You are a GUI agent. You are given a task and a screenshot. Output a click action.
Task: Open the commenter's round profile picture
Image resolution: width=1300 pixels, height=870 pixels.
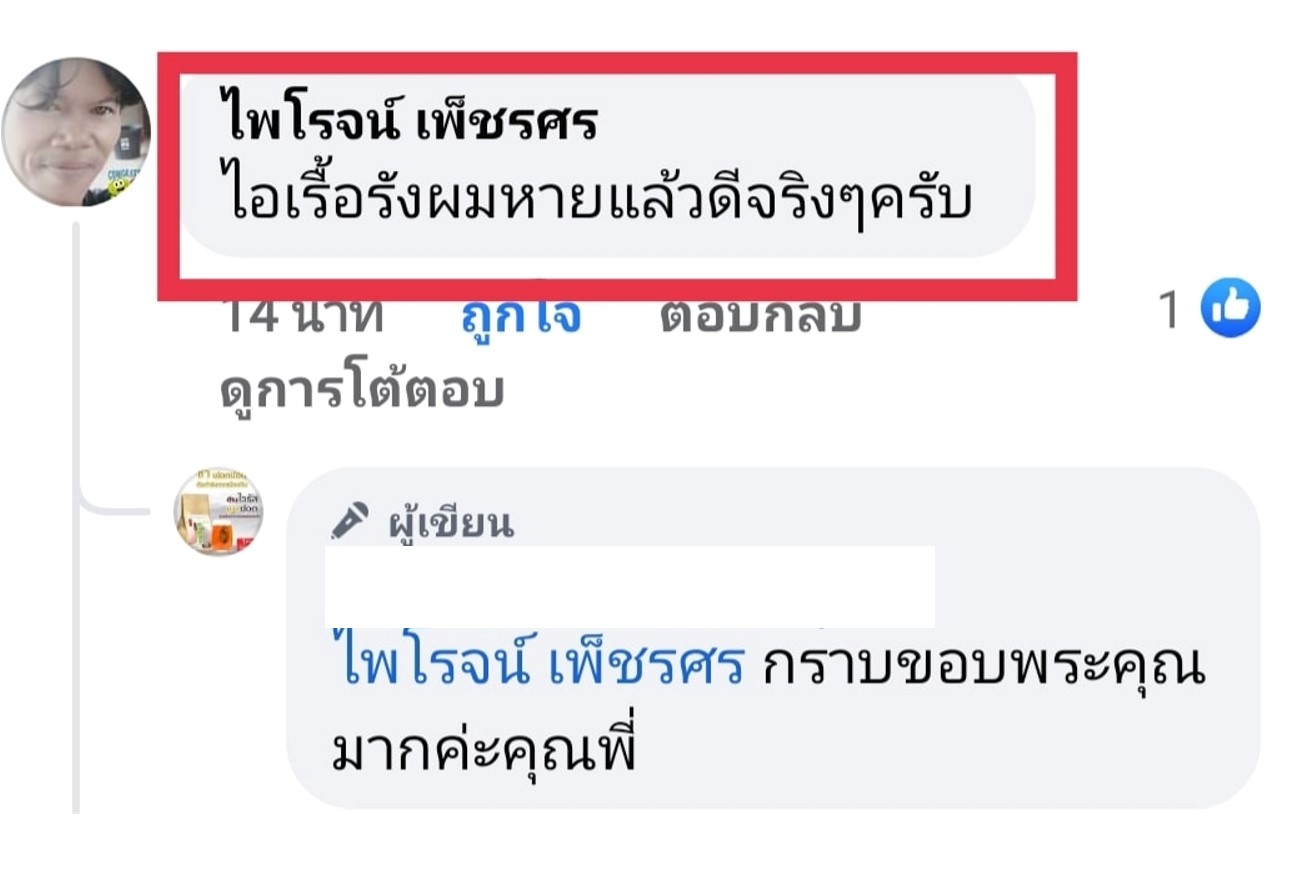coord(76,132)
